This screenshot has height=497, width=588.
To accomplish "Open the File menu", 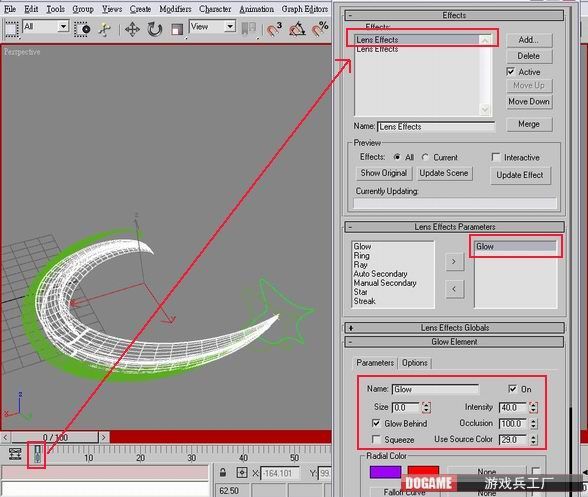I will pyautogui.click(x=10, y=9).
